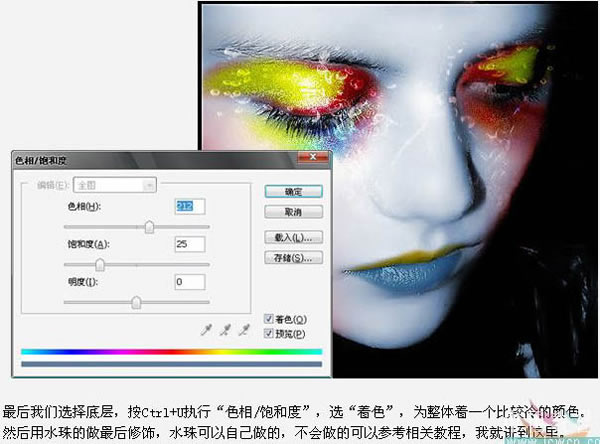Viewport: 600px width, 444px height.
Task: Open the 编辑 全图 dropdown
Action: pyautogui.click(x=115, y=185)
